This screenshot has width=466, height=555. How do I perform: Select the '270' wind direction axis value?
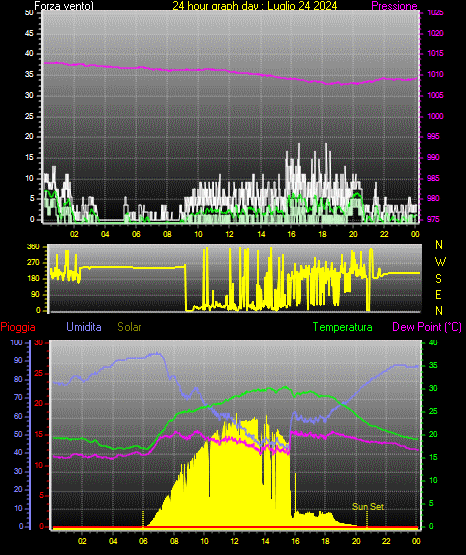tap(33, 263)
